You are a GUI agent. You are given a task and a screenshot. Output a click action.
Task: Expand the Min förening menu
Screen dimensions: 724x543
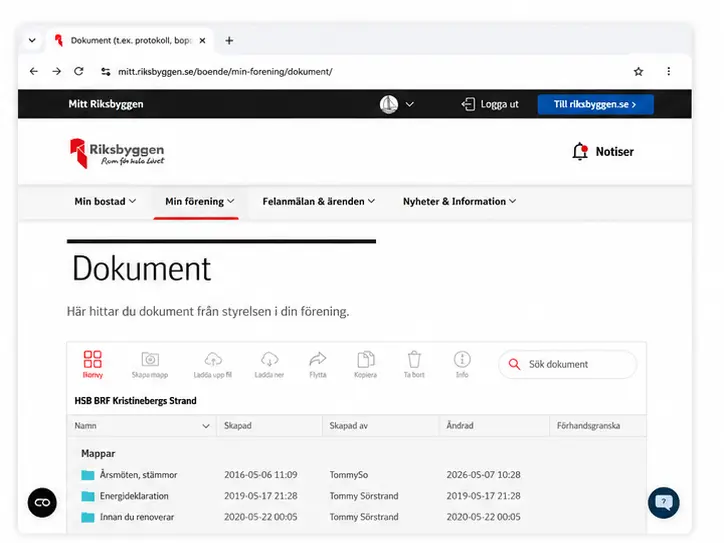click(x=199, y=201)
